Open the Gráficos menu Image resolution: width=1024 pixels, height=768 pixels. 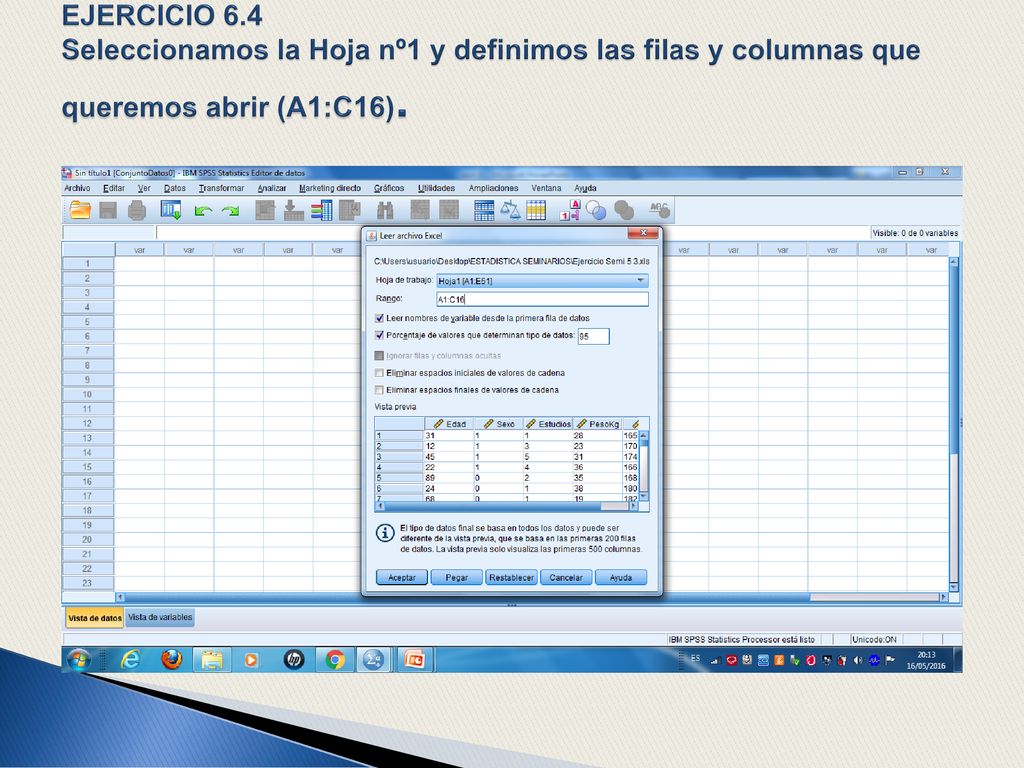389,188
